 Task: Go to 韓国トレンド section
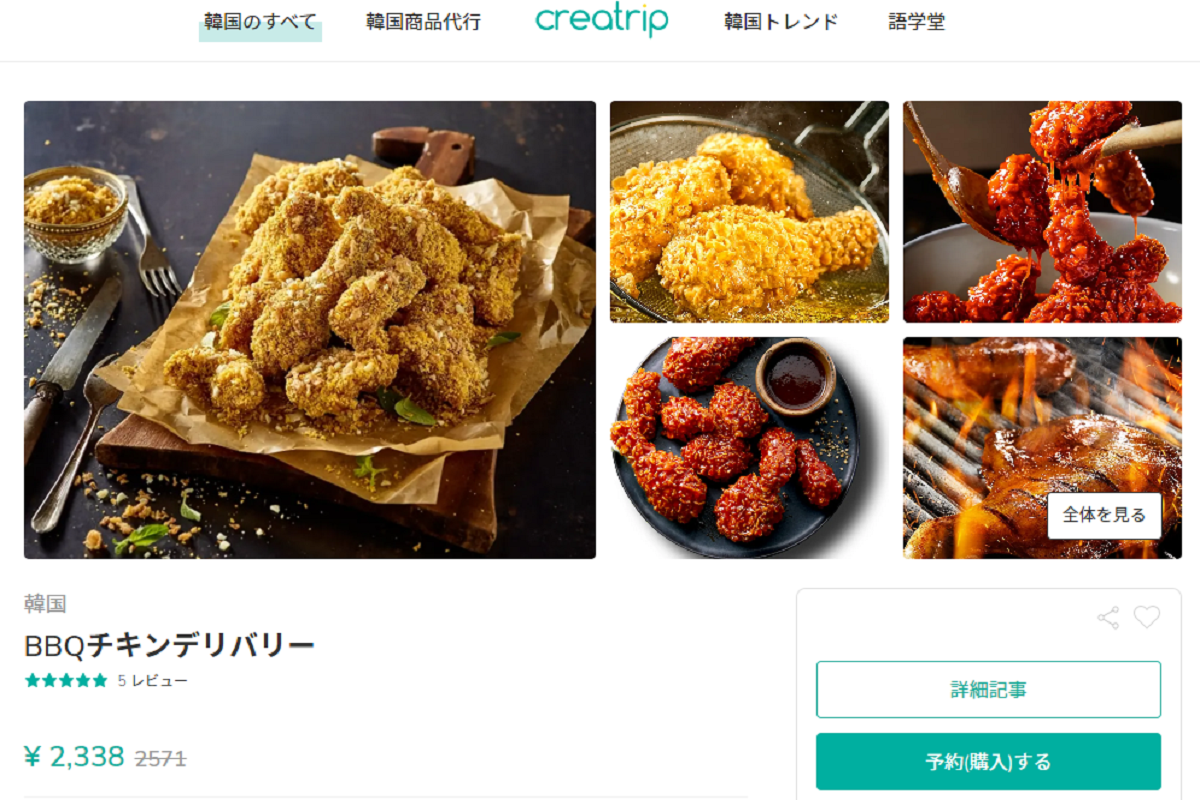(781, 22)
